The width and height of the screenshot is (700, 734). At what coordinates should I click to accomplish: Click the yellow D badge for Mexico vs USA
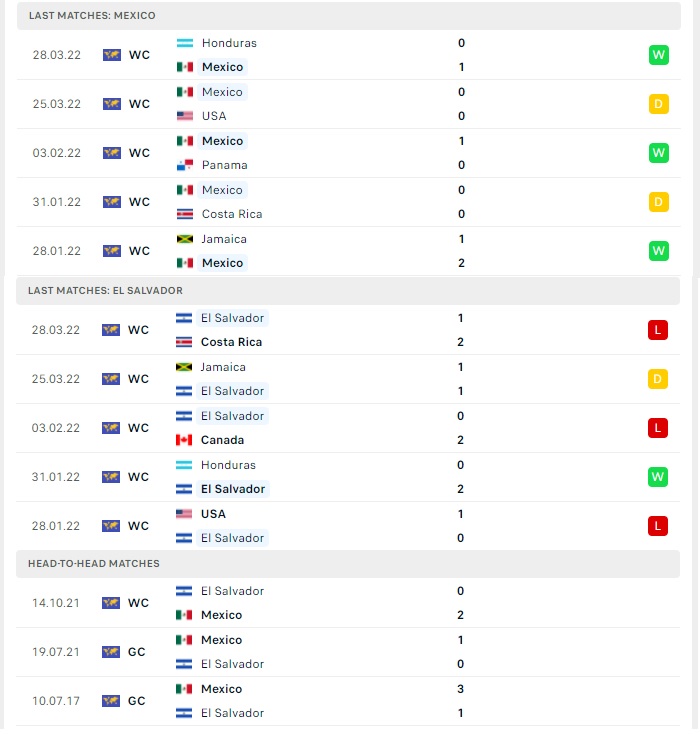pyautogui.click(x=659, y=104)
